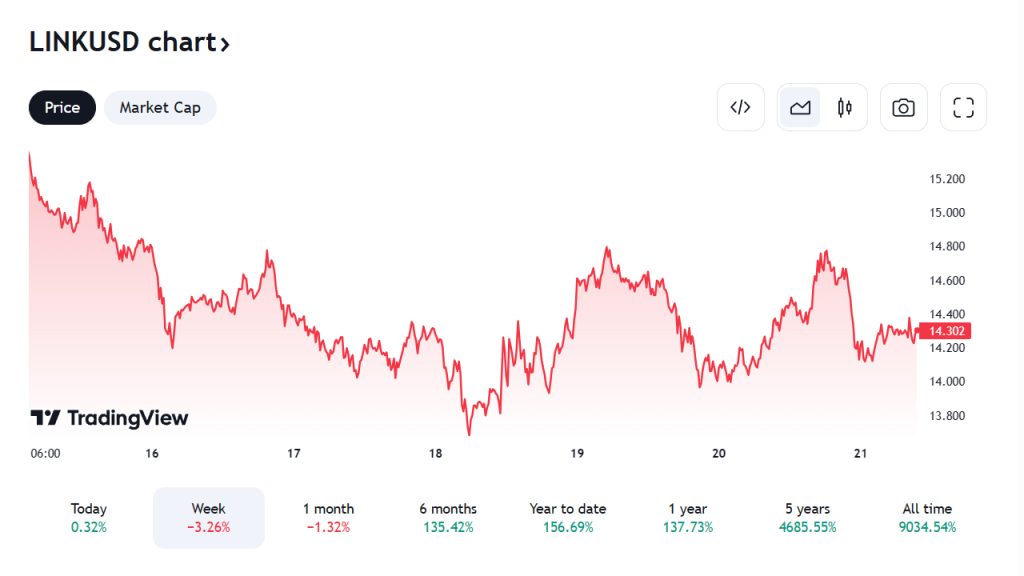Switch to candlestick chart view
This screenshot has width=1024, height=576.
(845, 108)
